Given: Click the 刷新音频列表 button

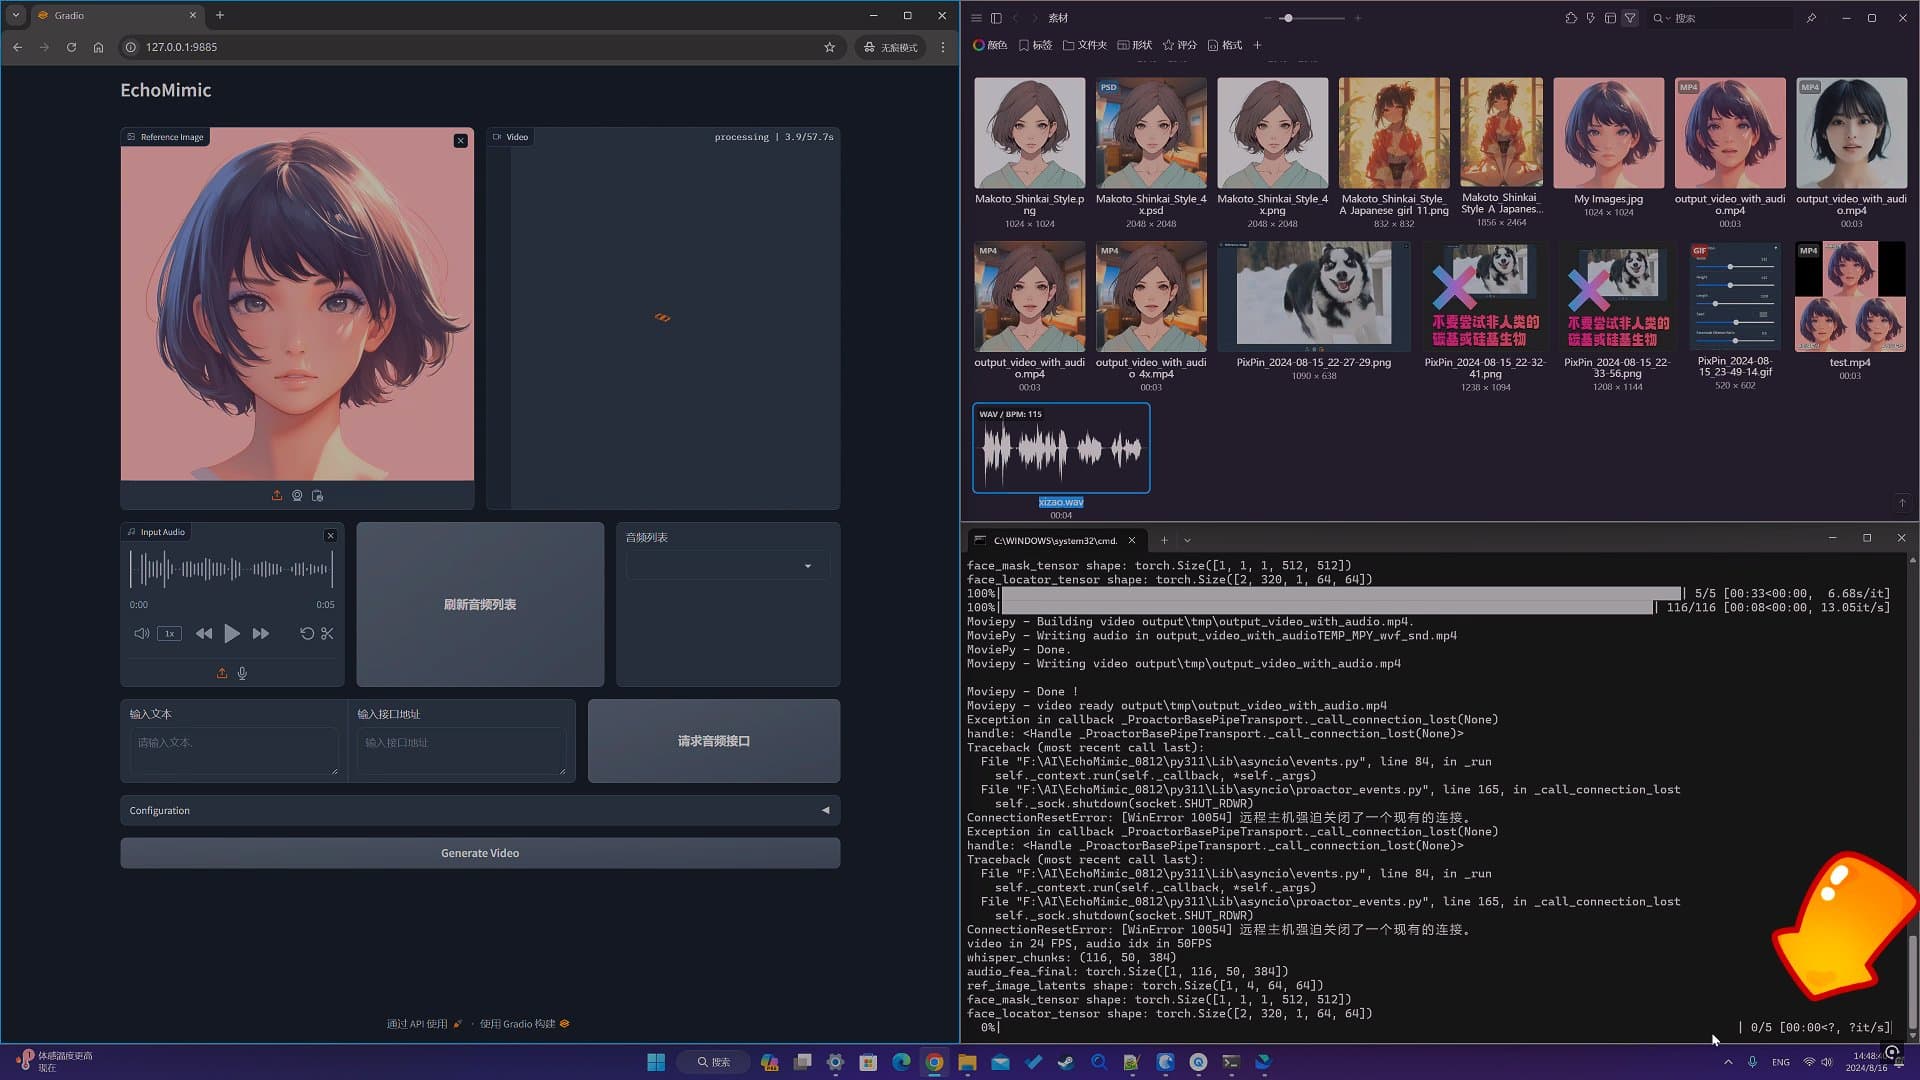Looking at the screenshot, I should (480, 605).
